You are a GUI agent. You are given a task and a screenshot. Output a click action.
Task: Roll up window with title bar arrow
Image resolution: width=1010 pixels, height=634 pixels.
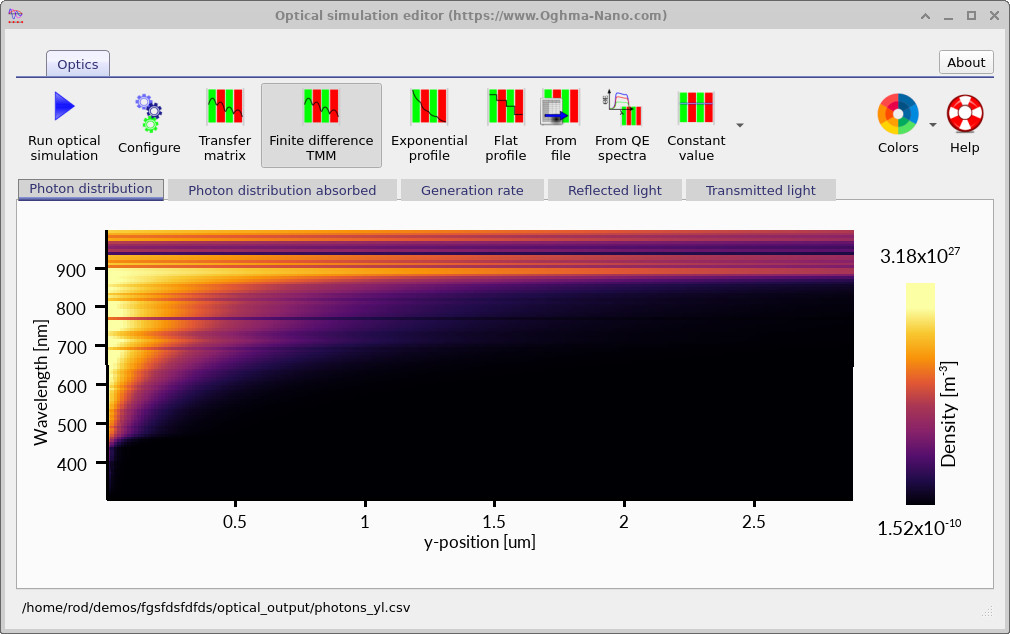tap(926, 16)
